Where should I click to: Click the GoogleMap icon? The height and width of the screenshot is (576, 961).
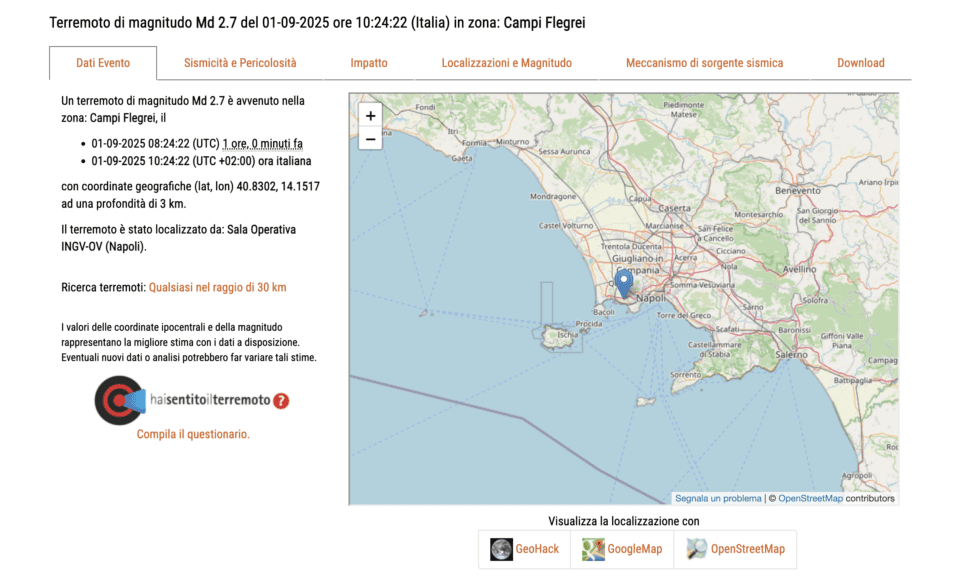[x=594, y=549]
